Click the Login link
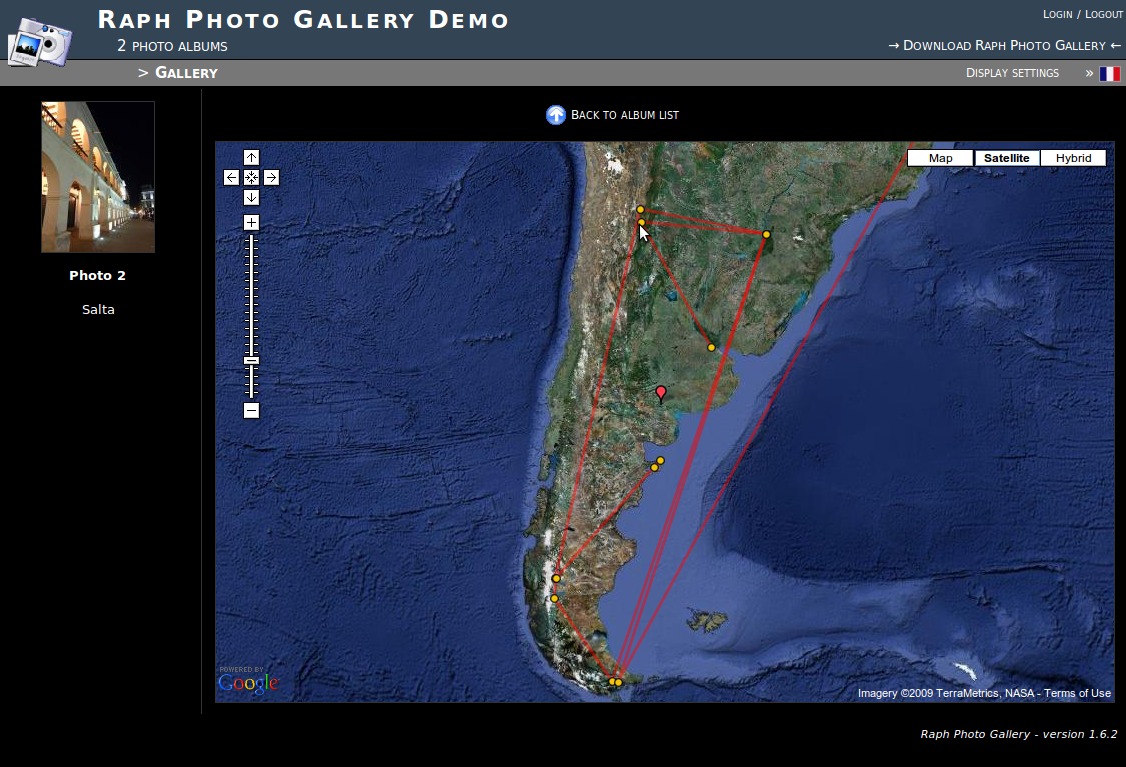The height and width of the screenshot is (767, 1126). click(x=1057, y=14)
